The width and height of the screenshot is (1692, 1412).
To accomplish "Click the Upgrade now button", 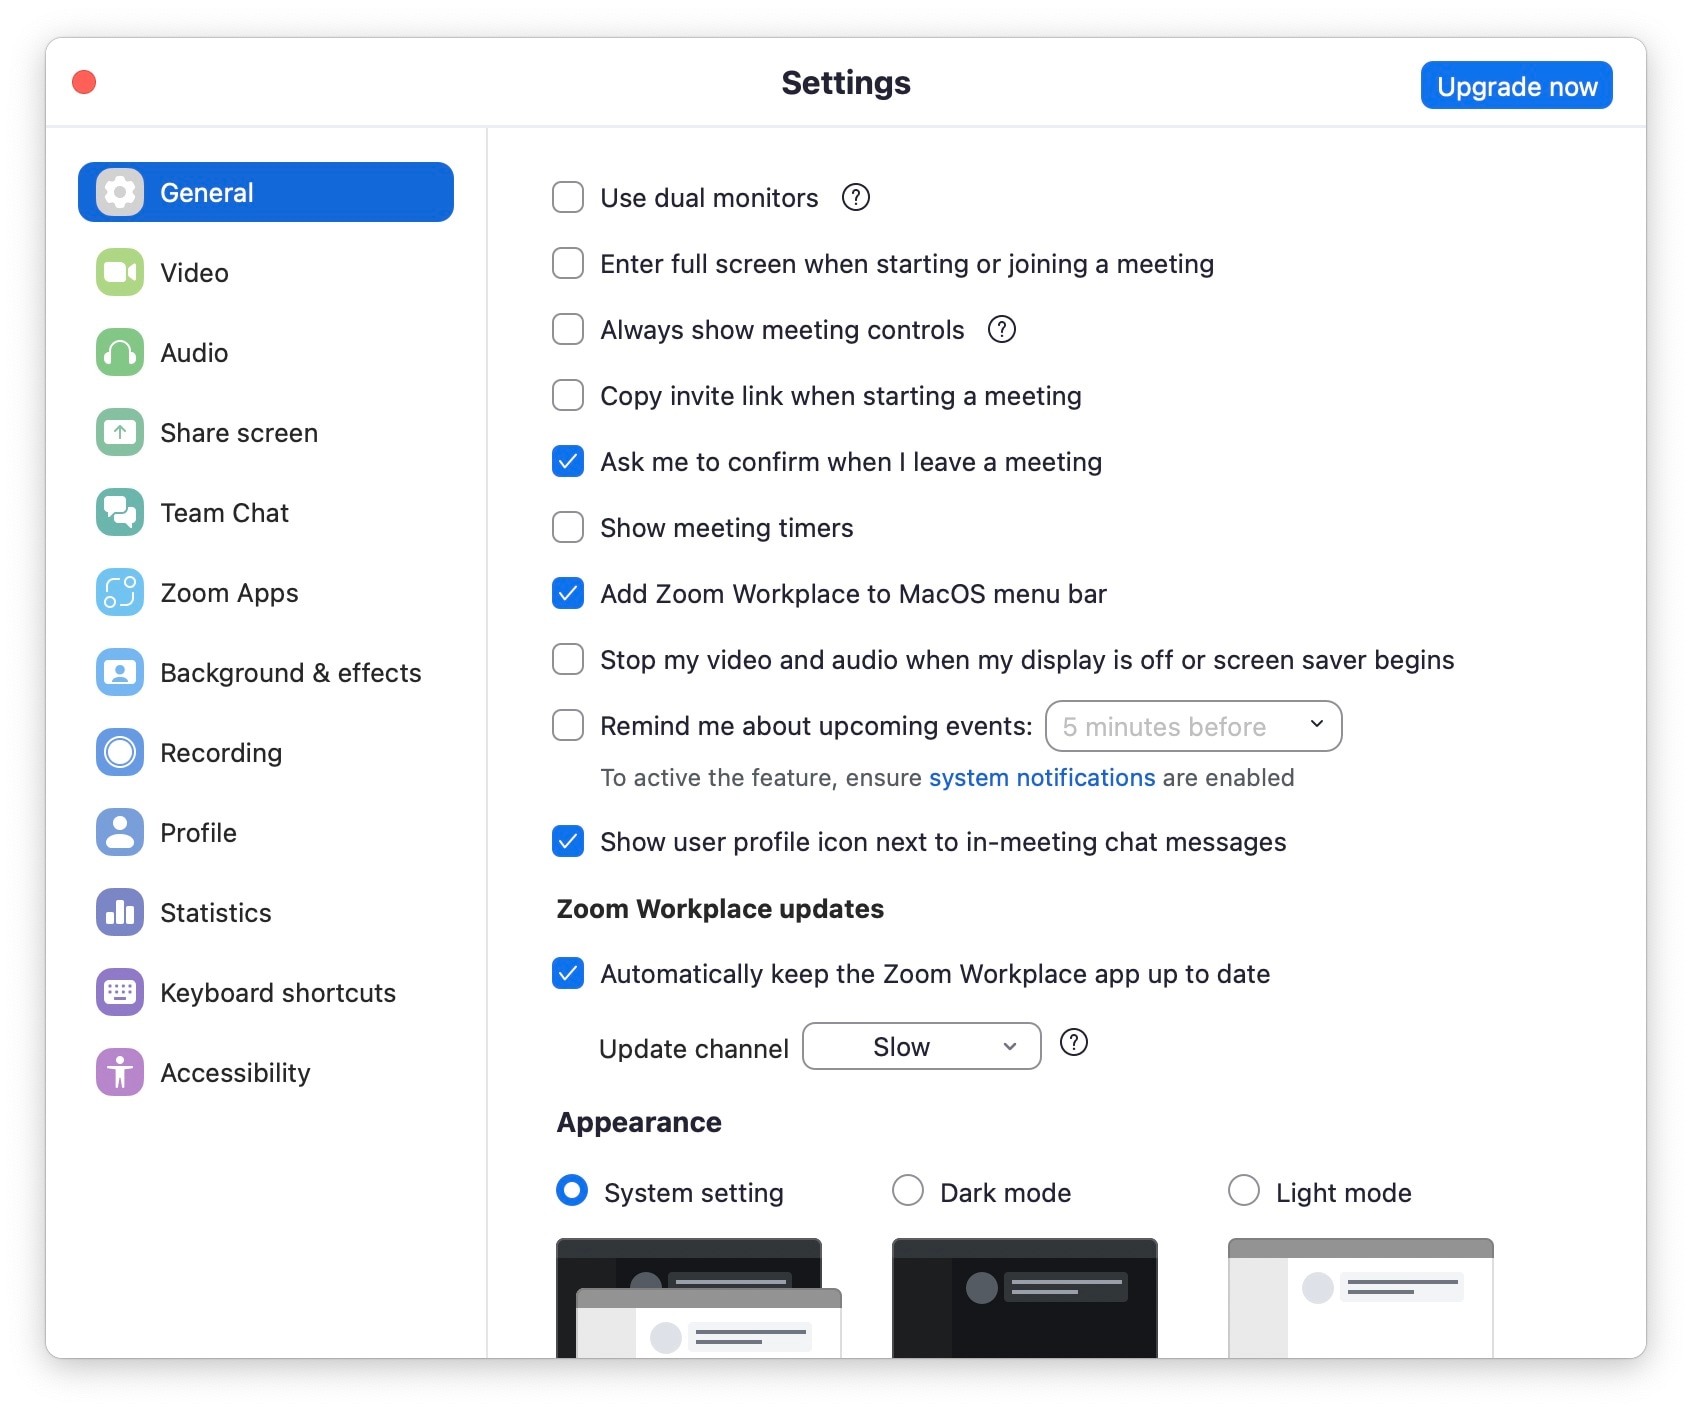I will tap(1517, 86).
